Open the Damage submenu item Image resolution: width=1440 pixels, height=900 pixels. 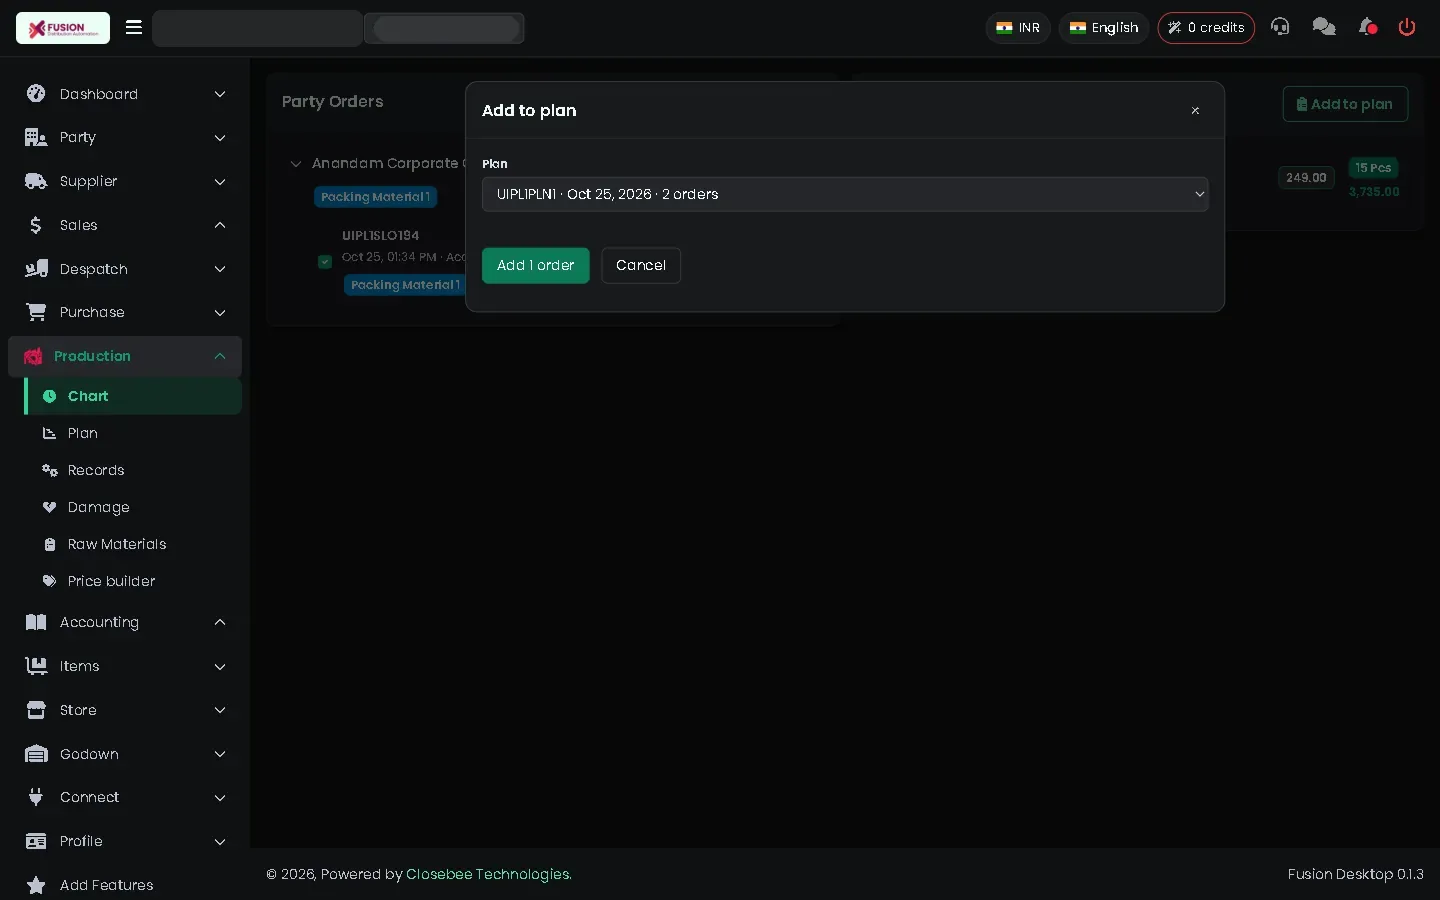click(x=133, y=507)
